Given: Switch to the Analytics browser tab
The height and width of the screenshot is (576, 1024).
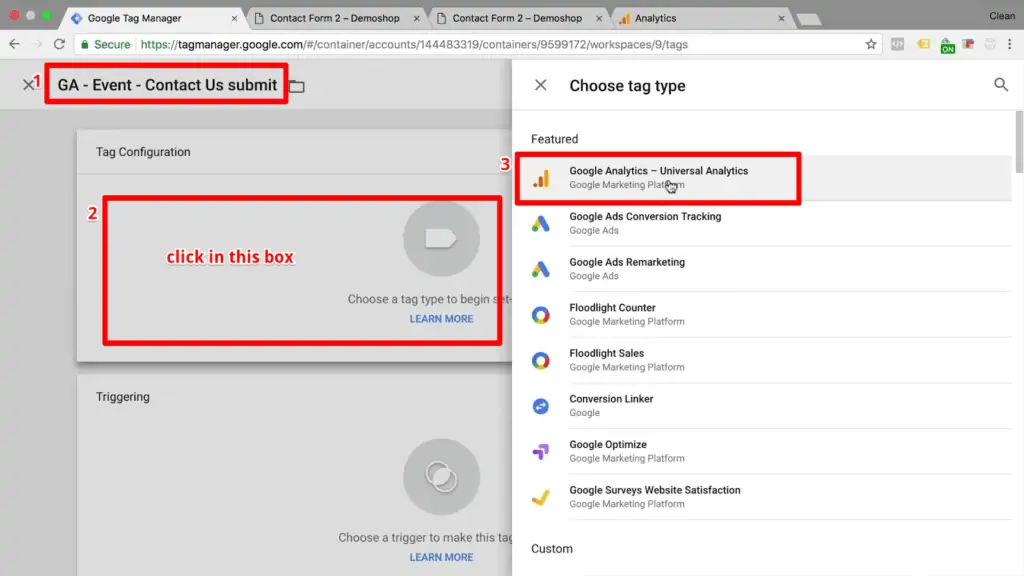Looking at the screenshot, I should coord(701,18).
